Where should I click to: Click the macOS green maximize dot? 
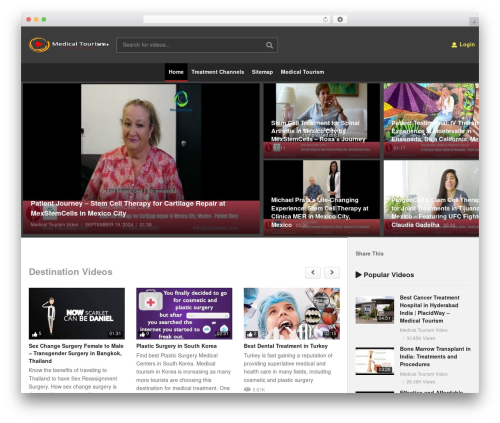click(44, 19)
